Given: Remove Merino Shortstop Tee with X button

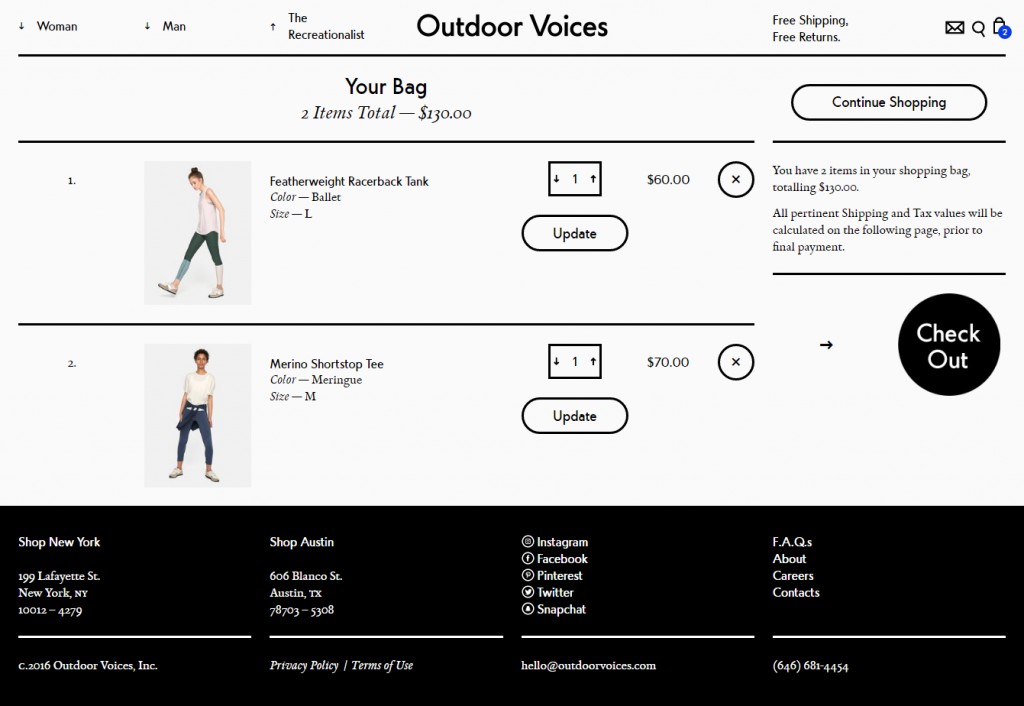Looking at the screenshot, I should 735,362.
